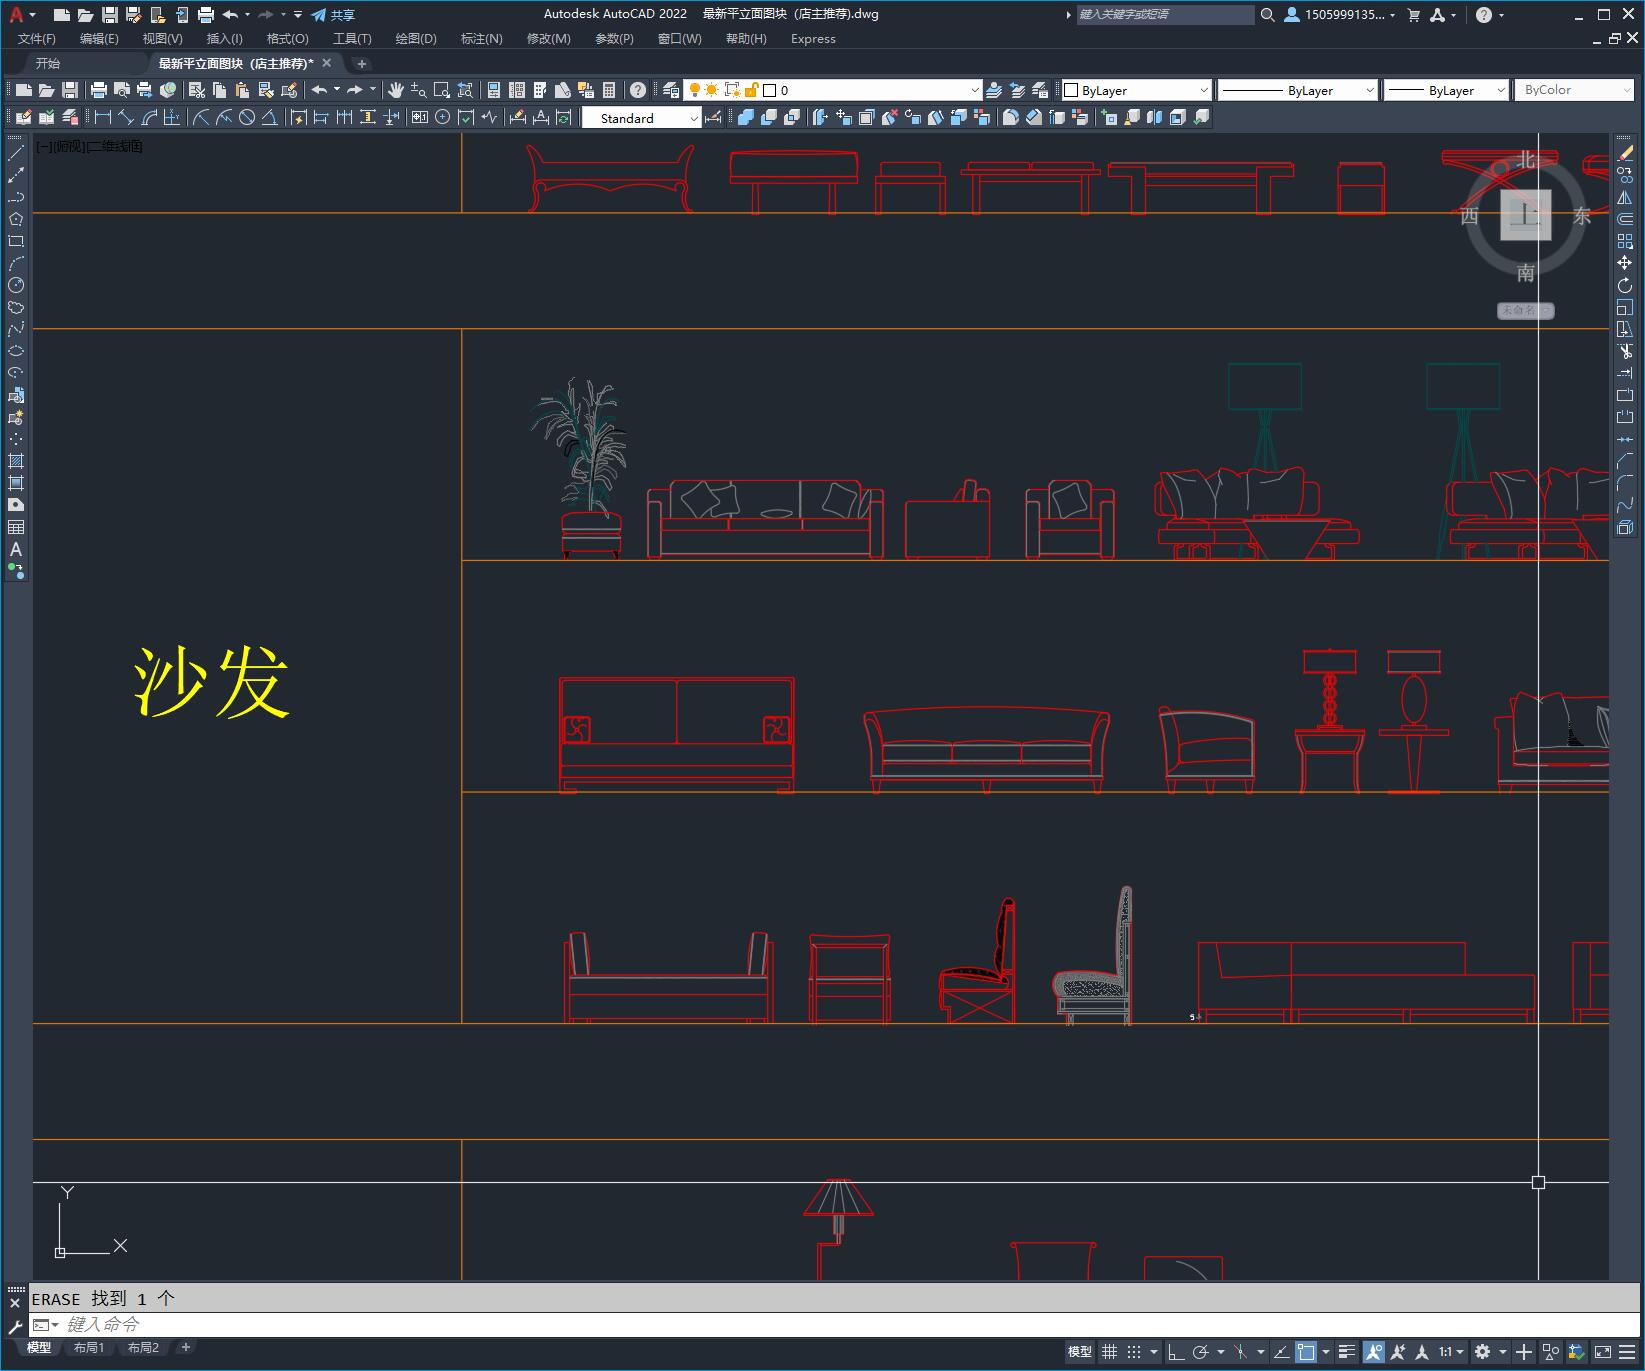
Task: Open the Autodesk App Store cart icon
Action: point(1413,14)
